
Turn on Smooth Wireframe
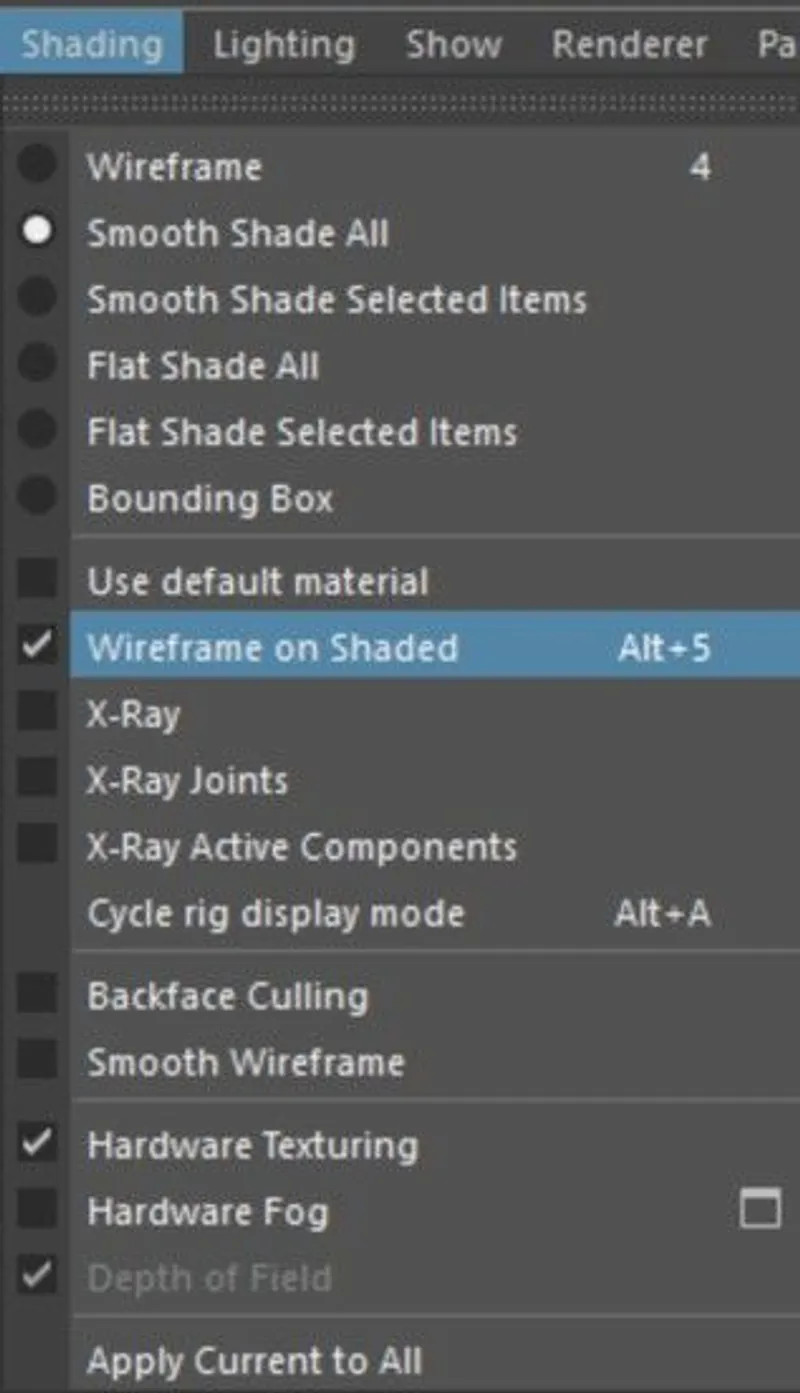pyautogui.click(x=245, y=1061)
